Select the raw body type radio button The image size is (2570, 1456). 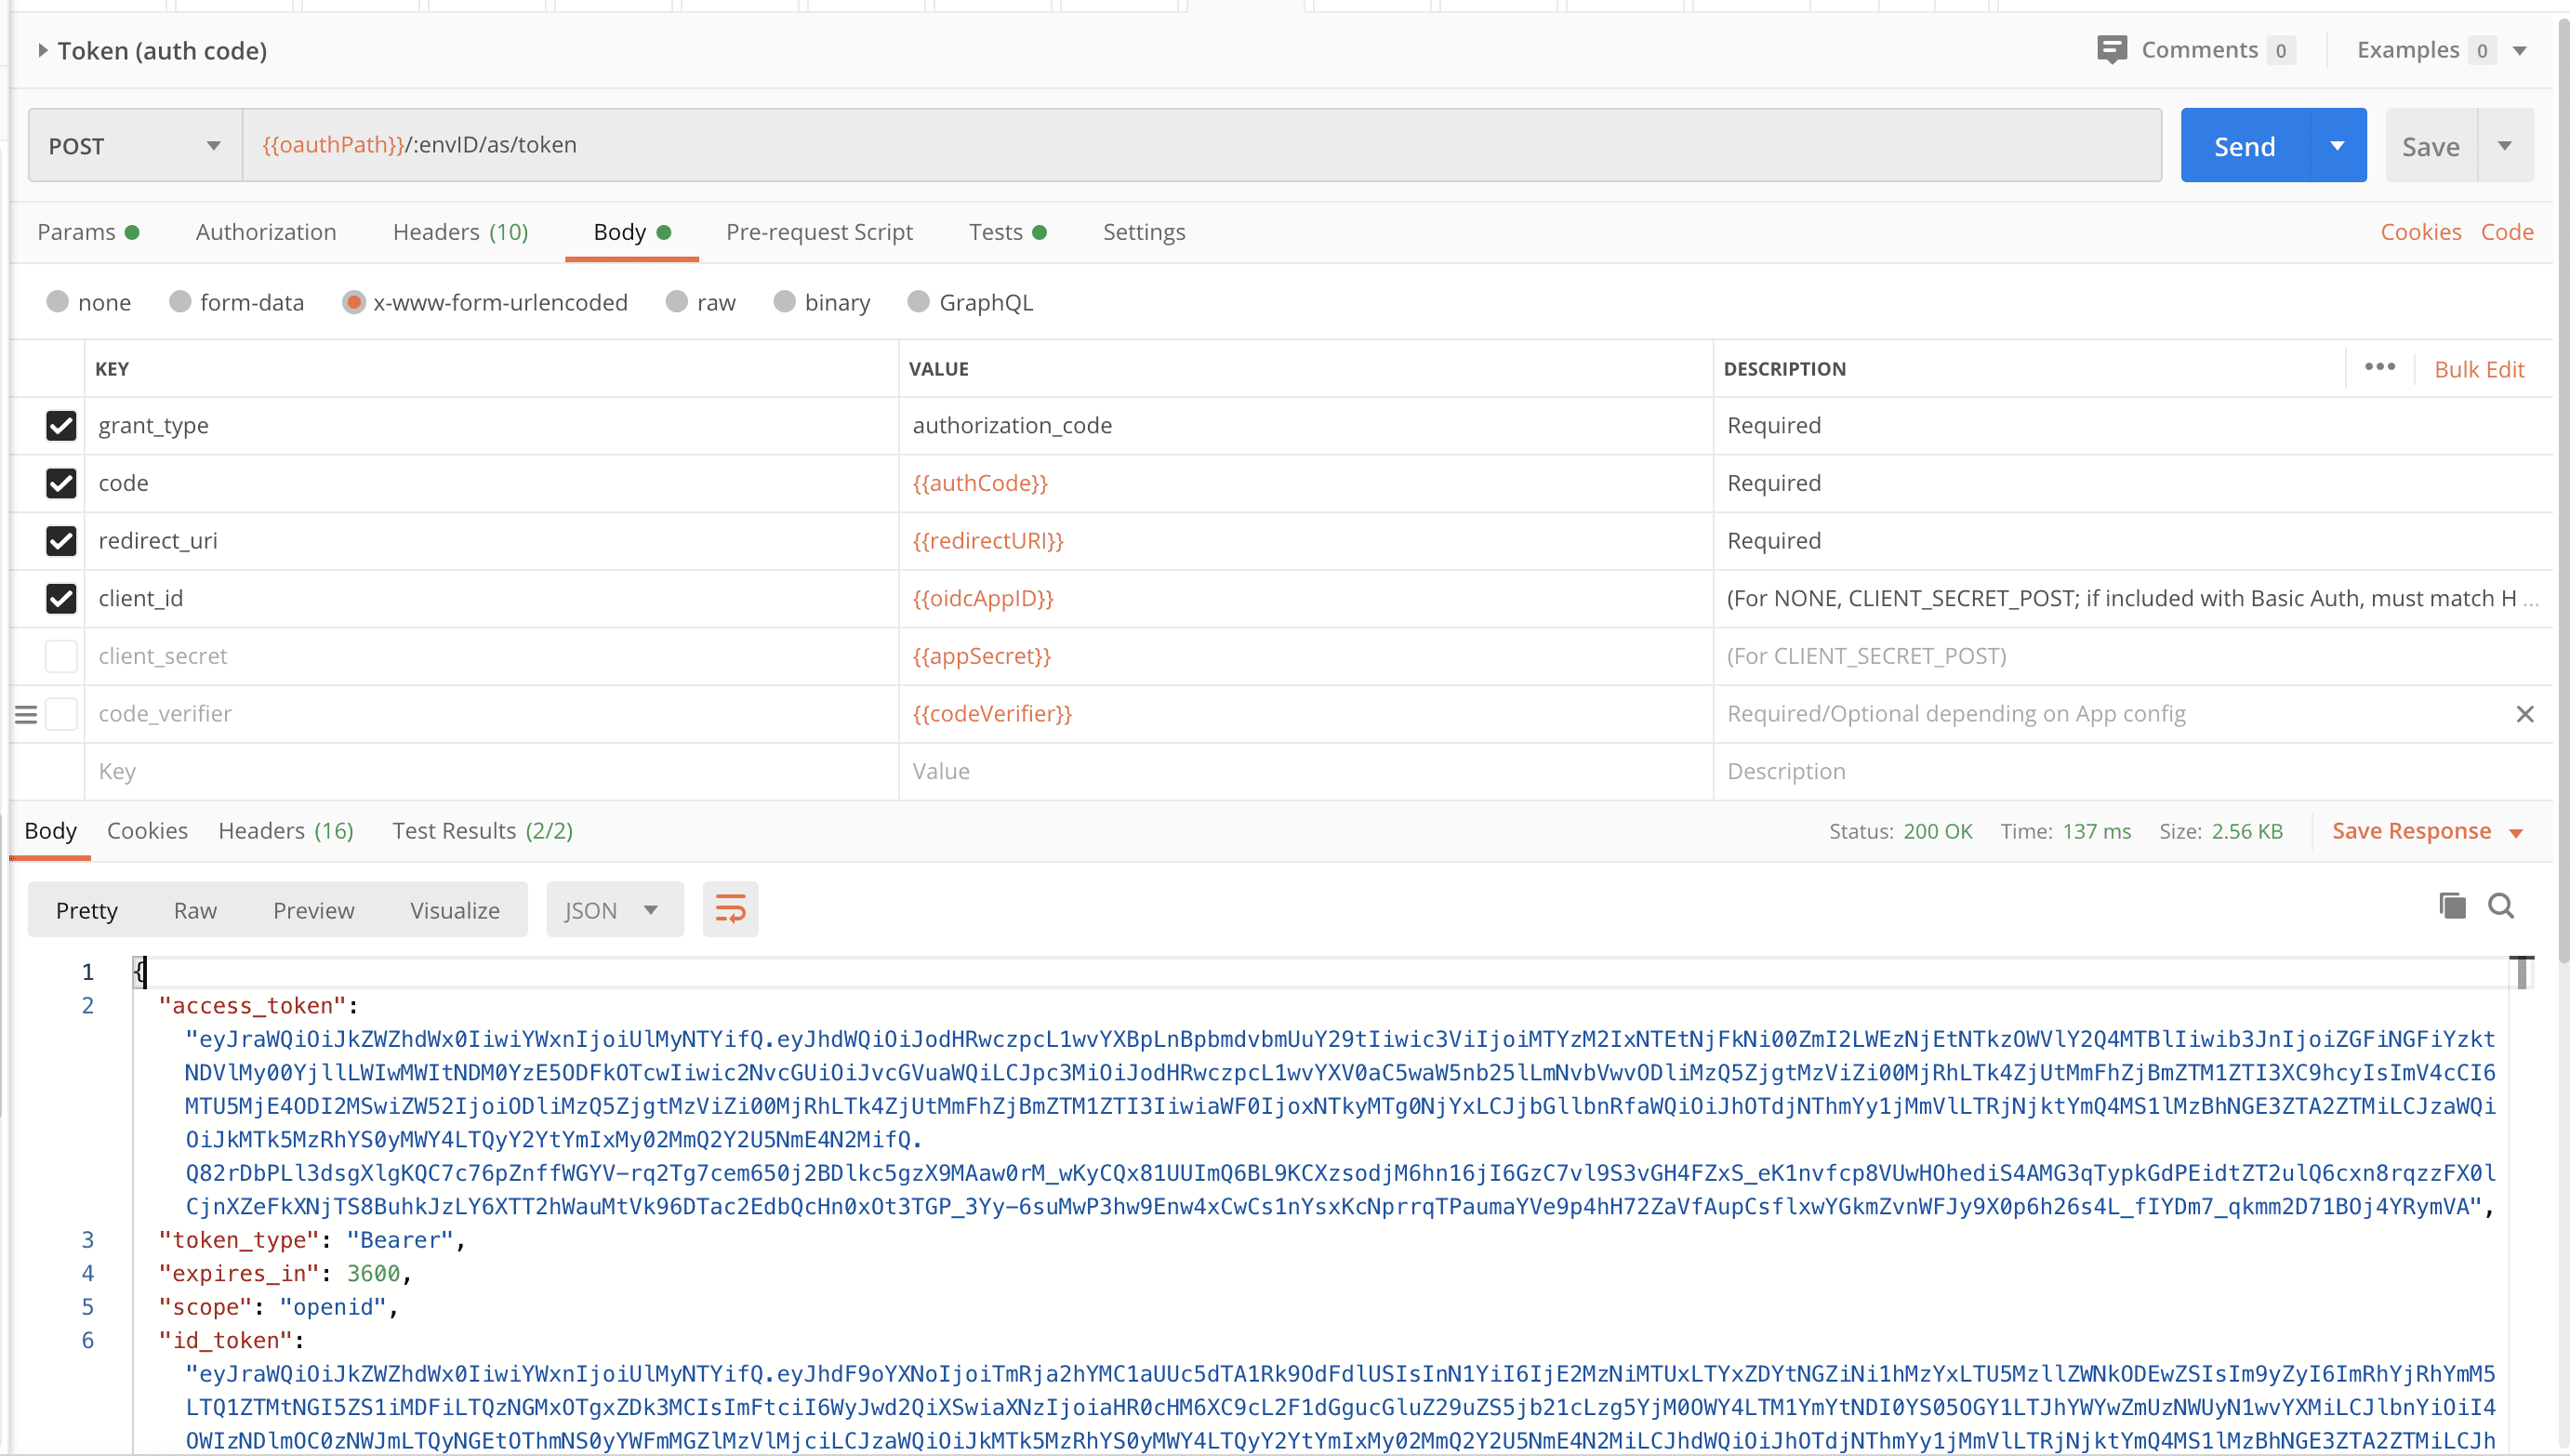(677, 302)
